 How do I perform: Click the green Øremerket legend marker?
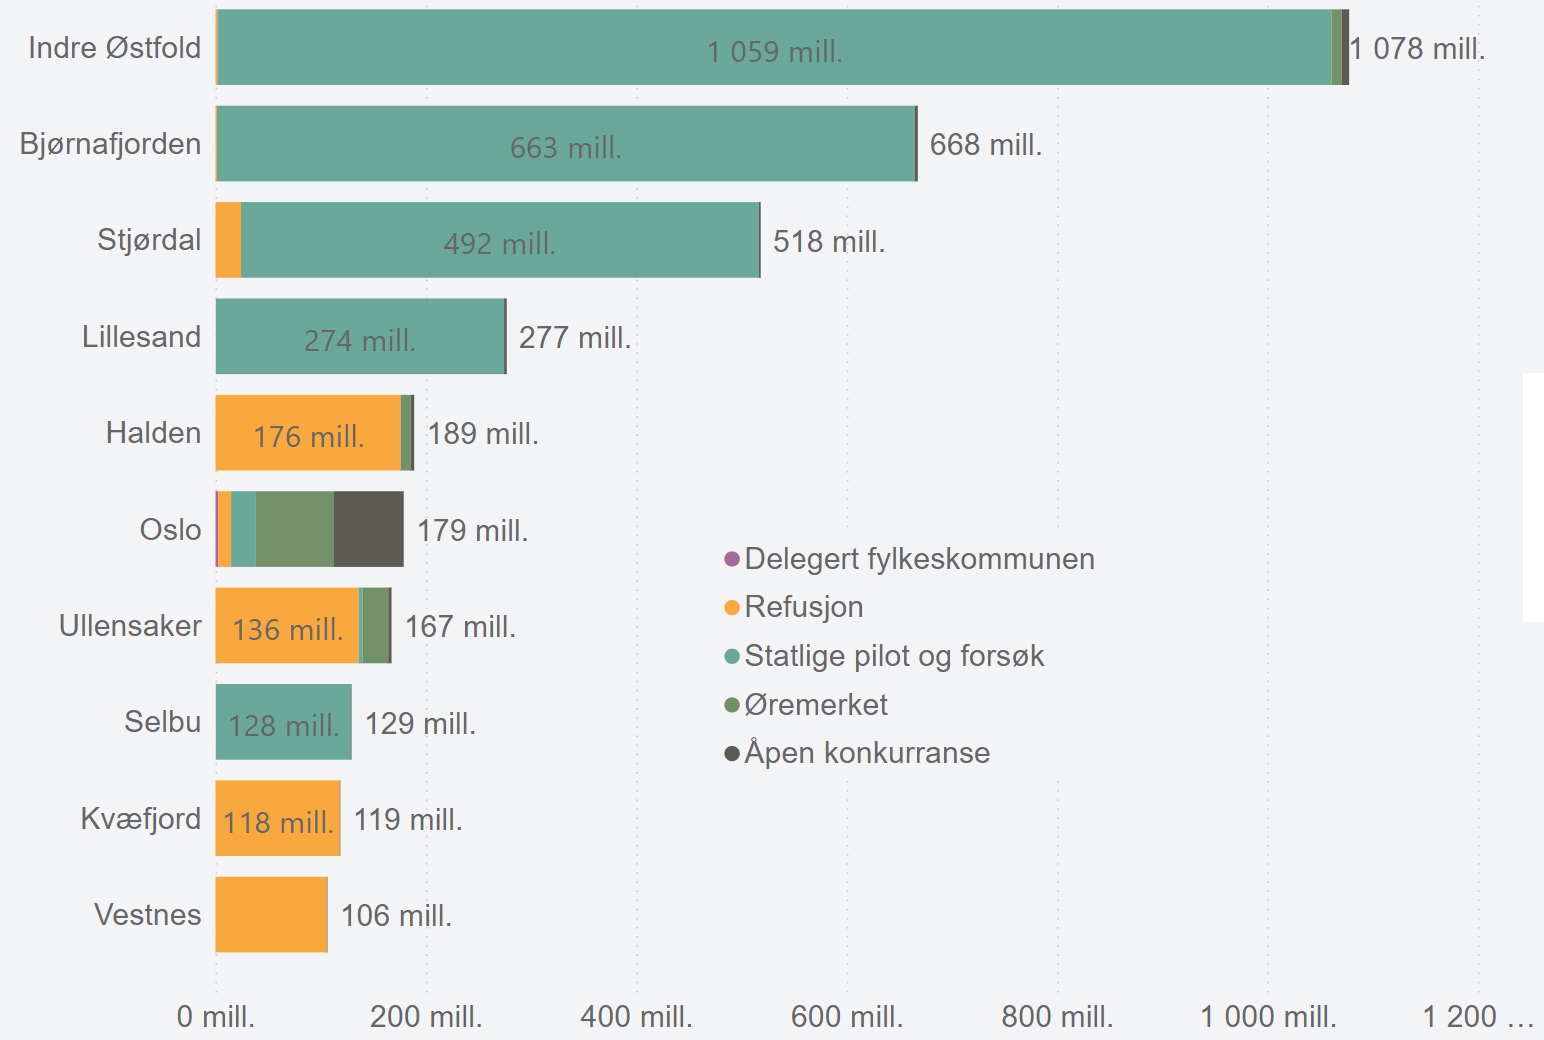[x=733, y=704]
